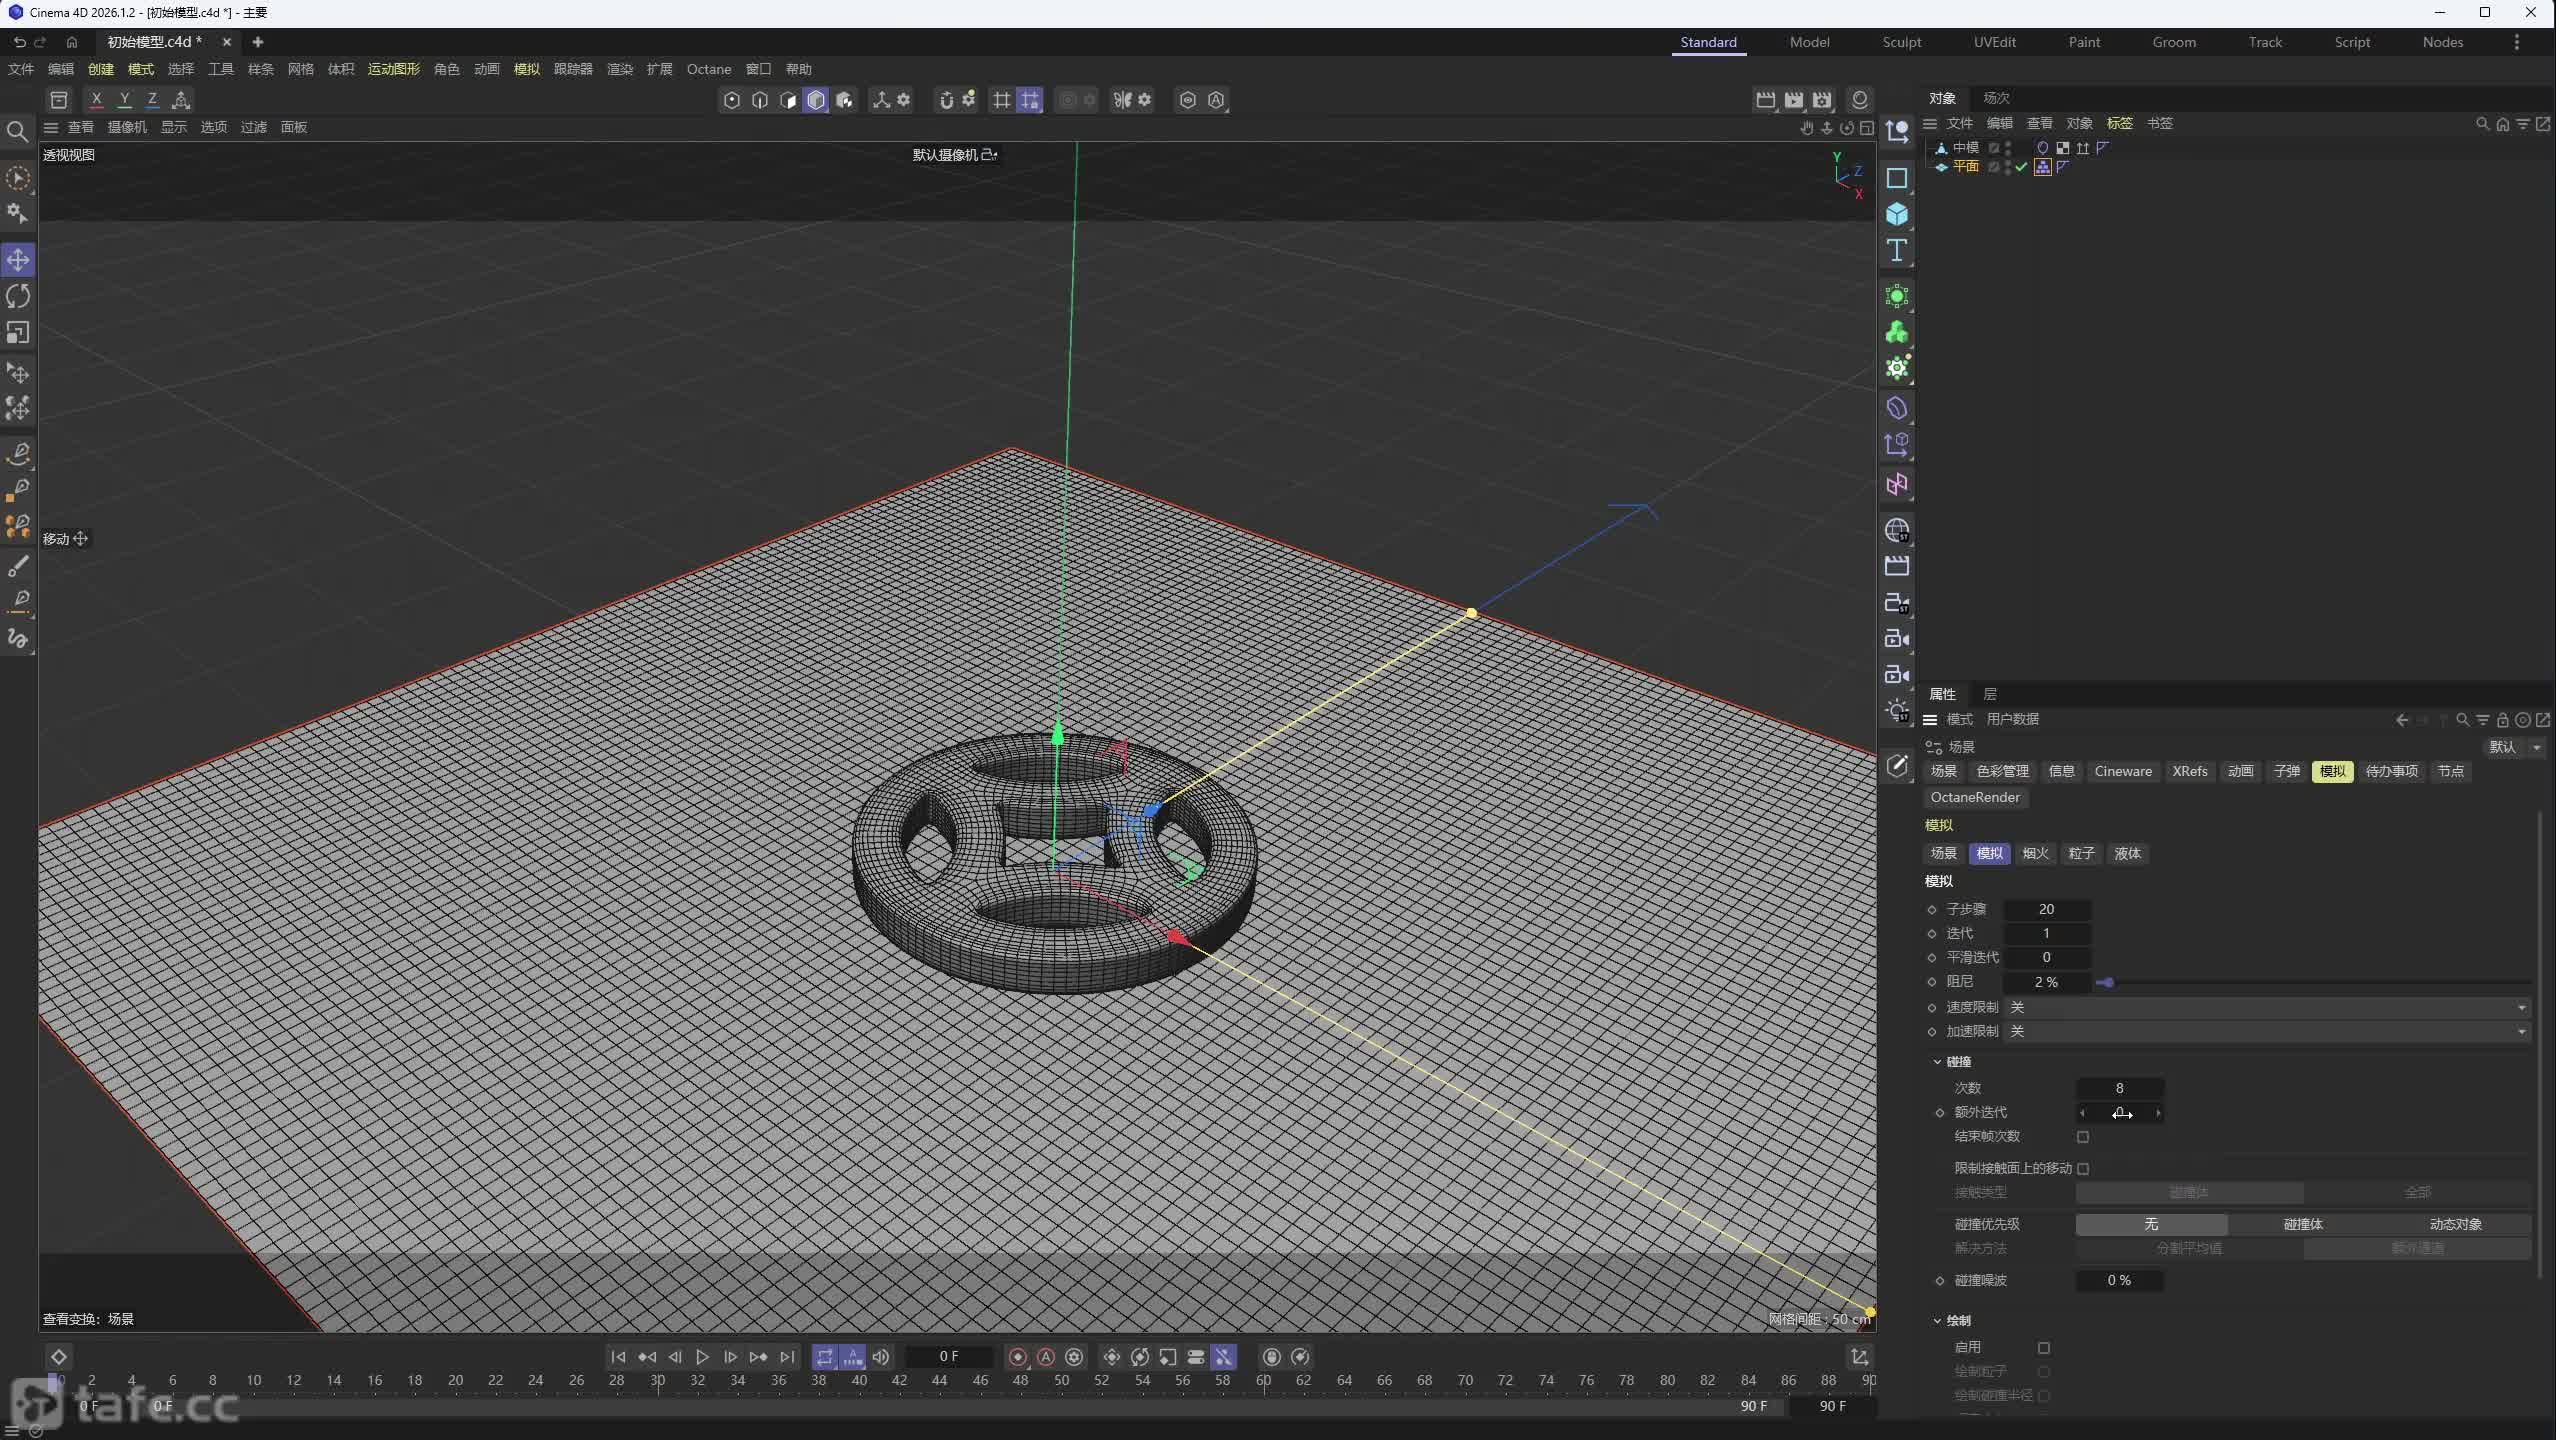Image resolution: width=2556 pixels, height=1440 pixels.
Task: Open the 速度限制 dropdown
Action: pyautogui.click(x=2266, y=1007)
